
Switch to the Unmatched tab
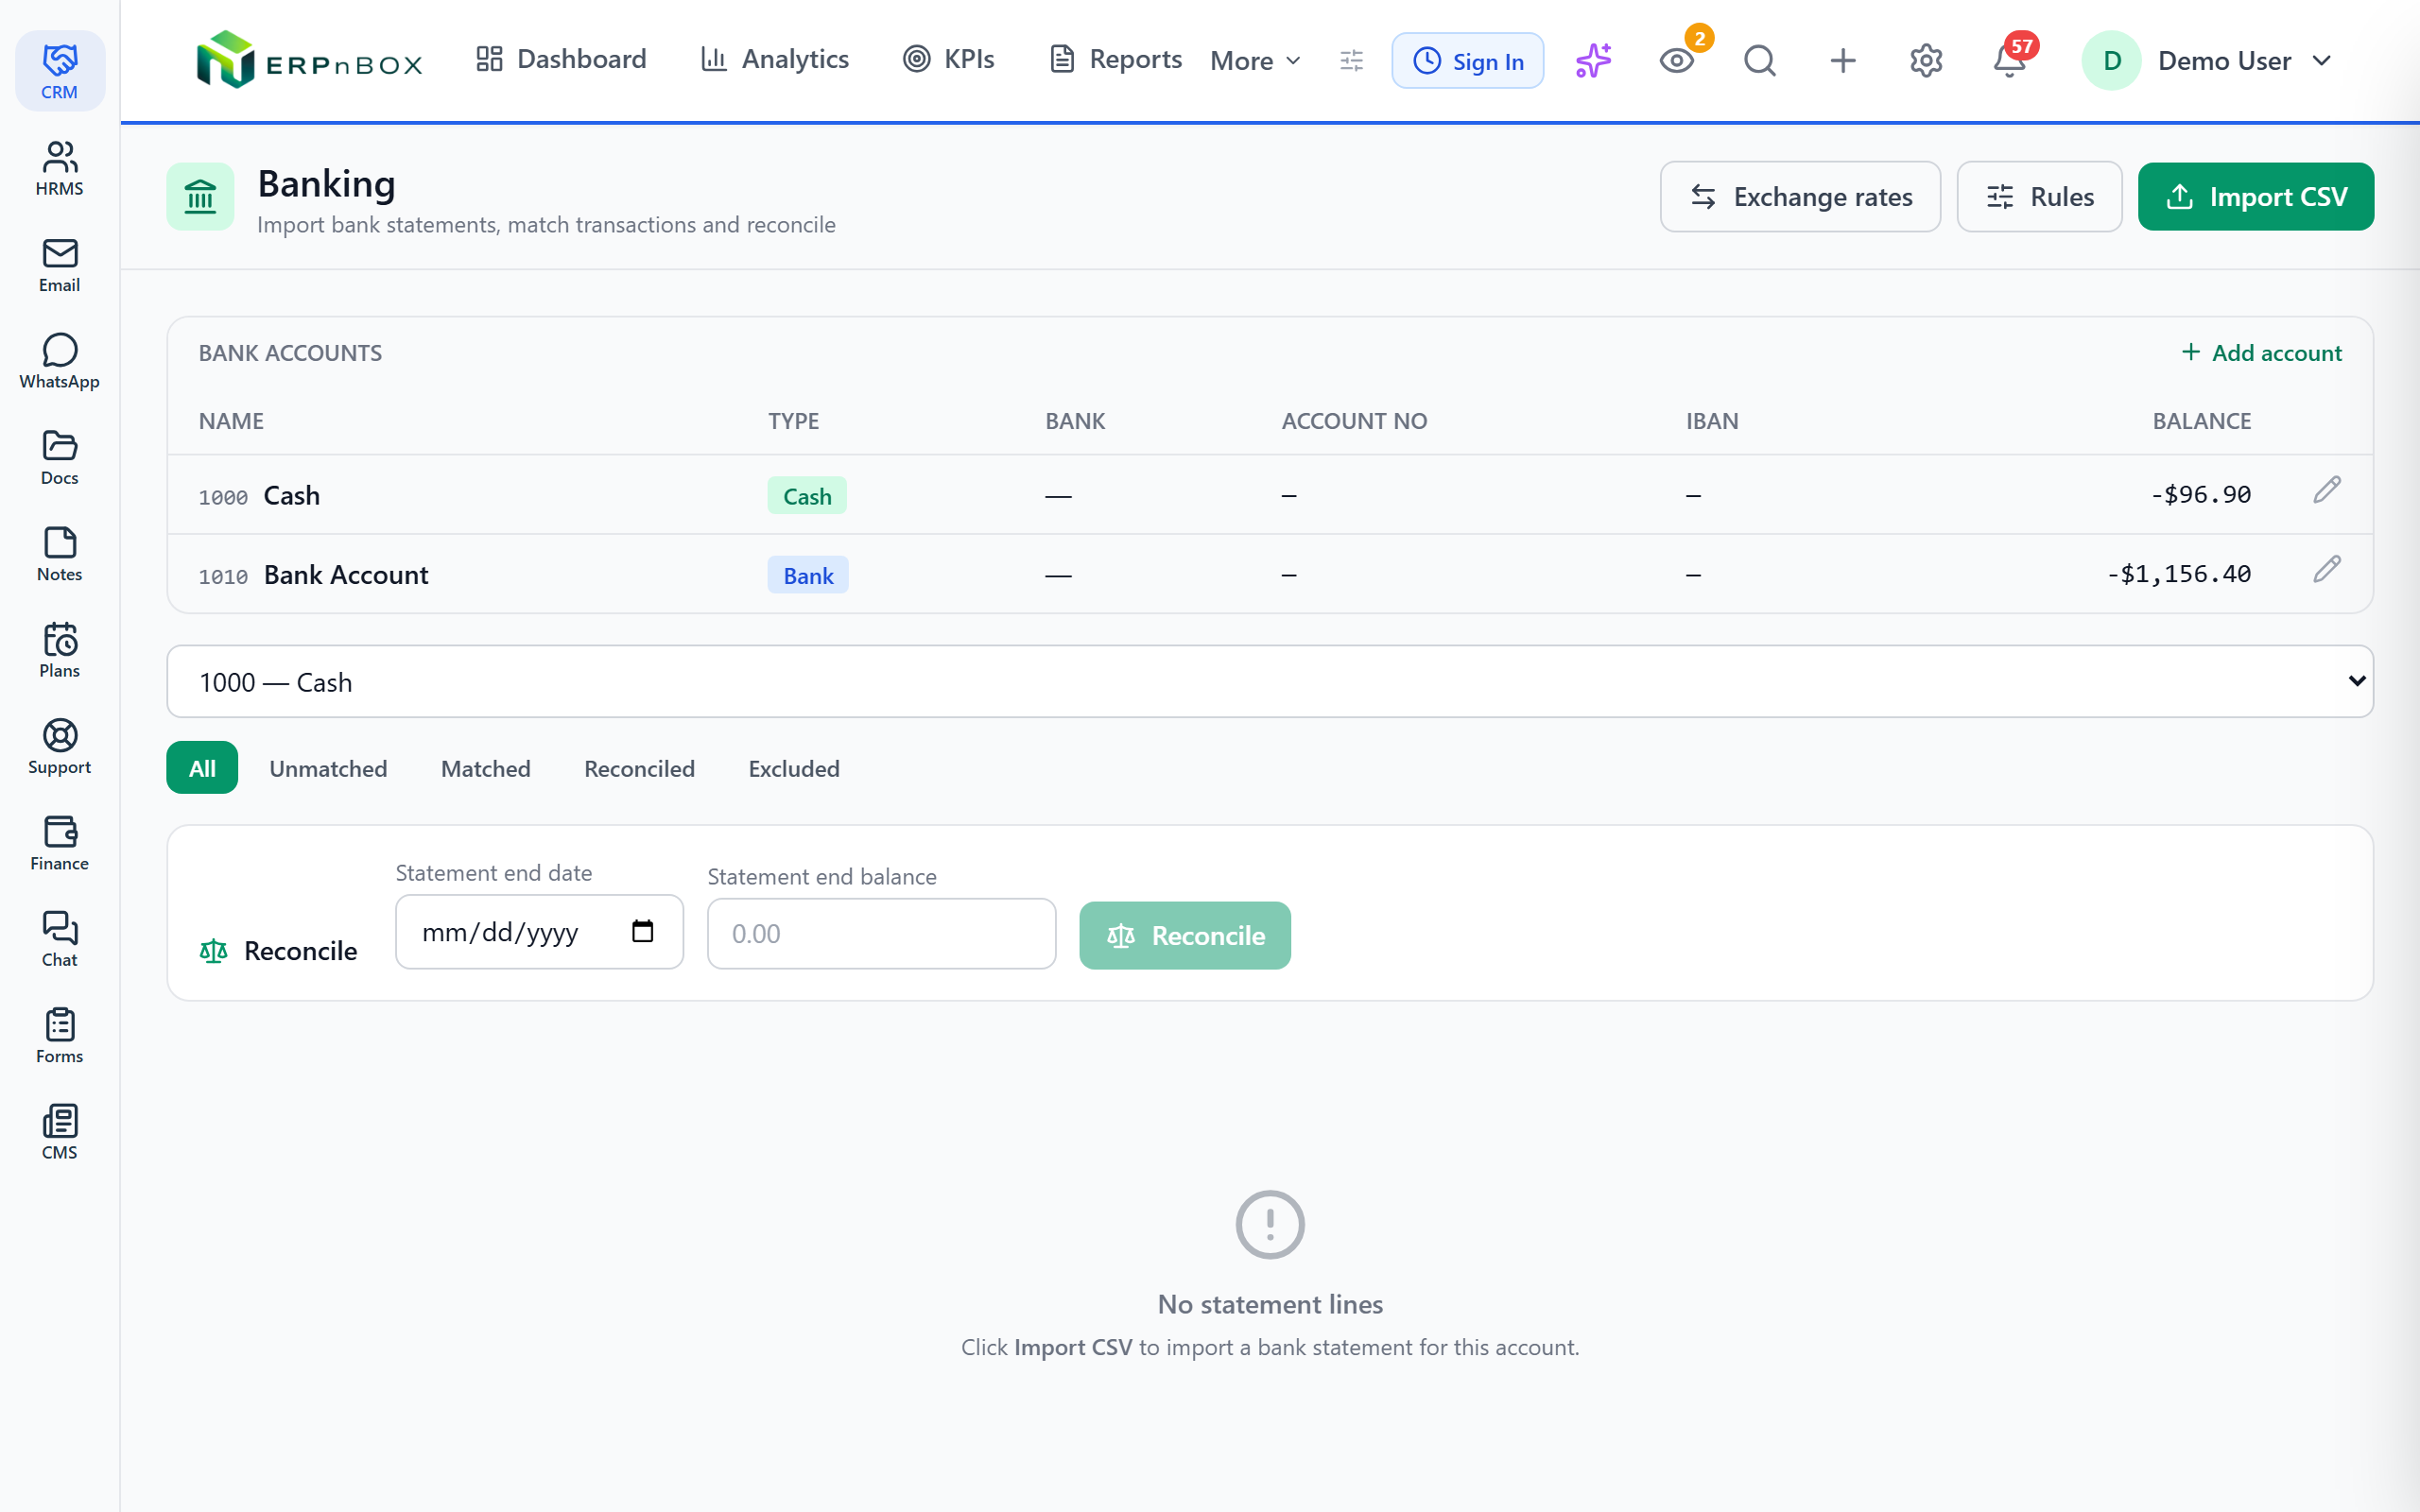(x=328, y=768)
